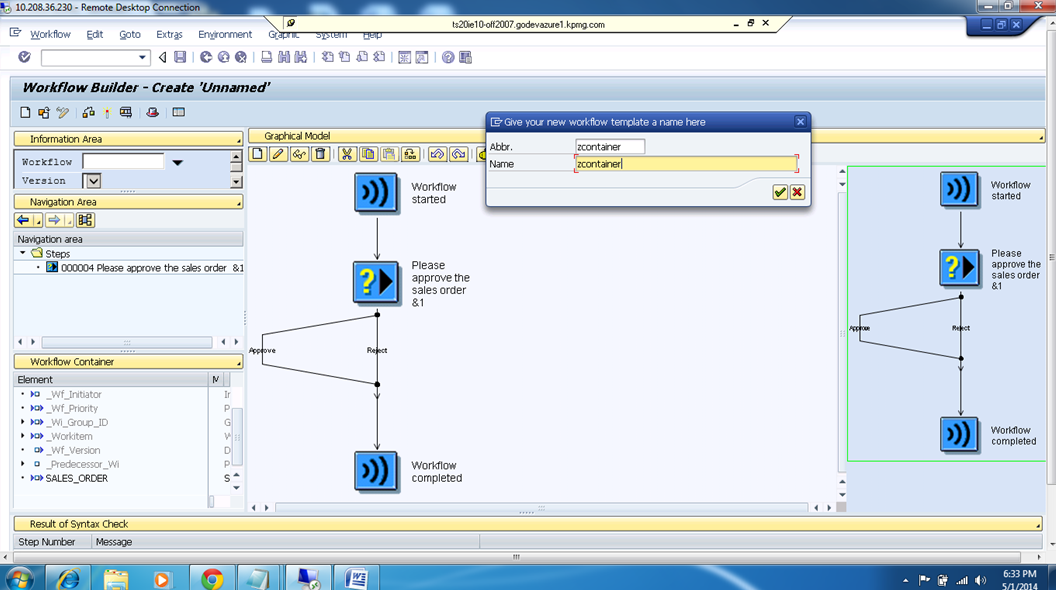Click the Delete trashcan icon in Graphical Model
Screen dimensions: 1056x590
click(x=320, y=153)
